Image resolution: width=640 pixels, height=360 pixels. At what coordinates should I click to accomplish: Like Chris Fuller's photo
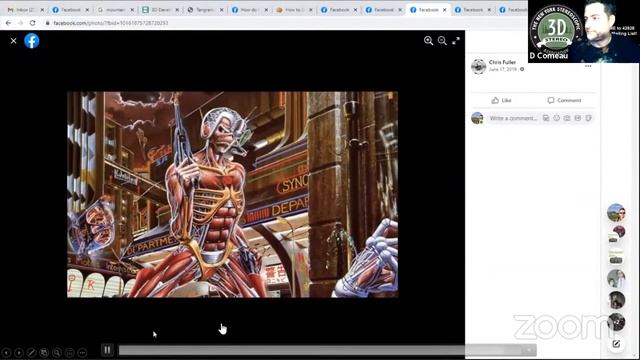coord(501,100)
